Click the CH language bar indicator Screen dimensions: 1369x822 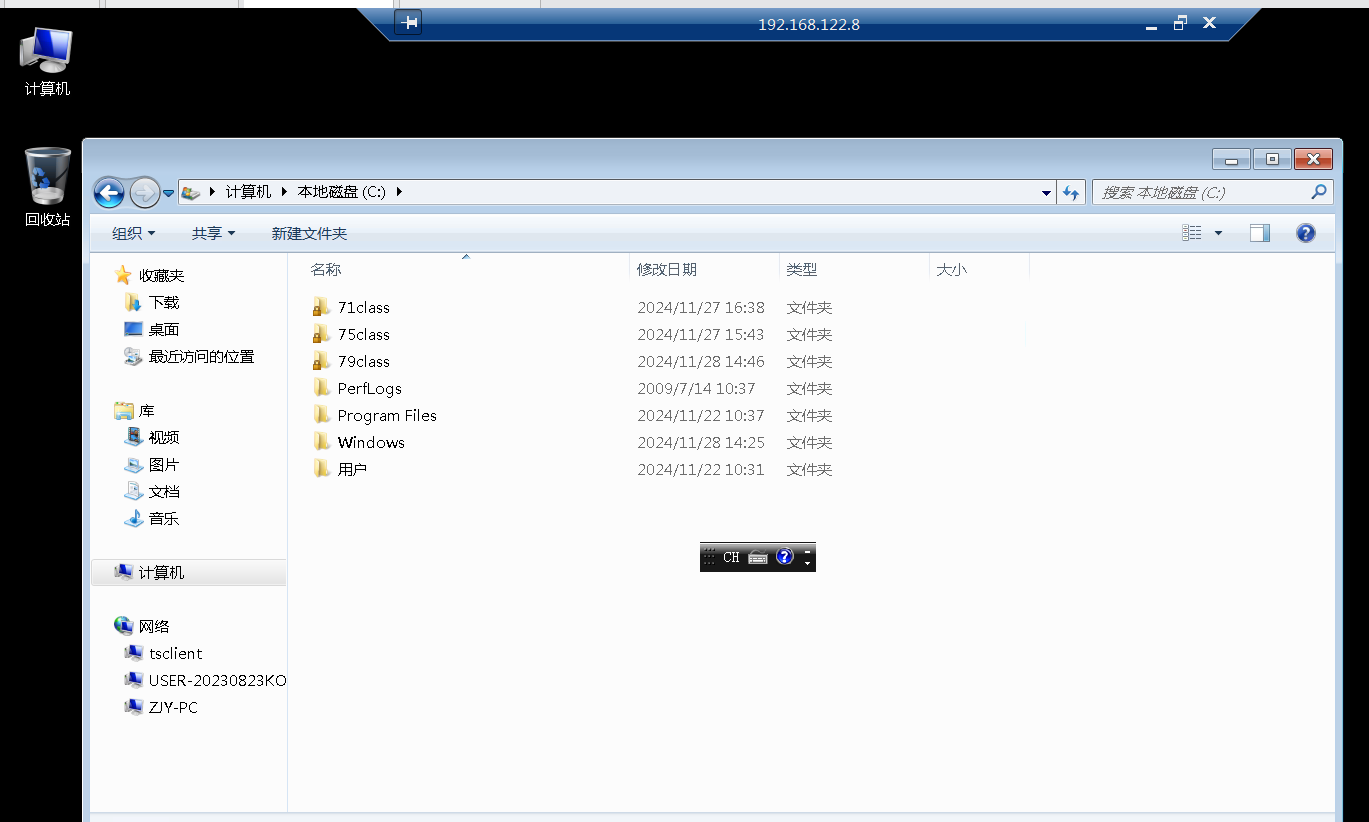coord(731,557)
